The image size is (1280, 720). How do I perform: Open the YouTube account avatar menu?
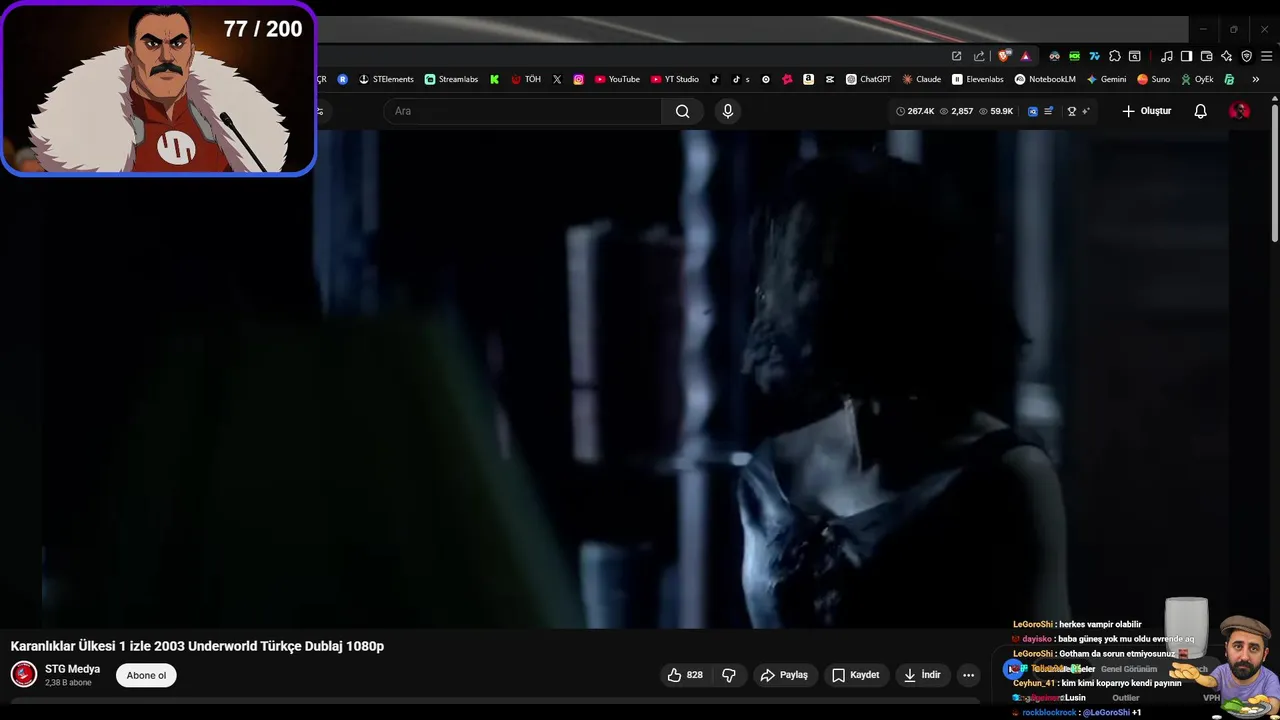1239,111
